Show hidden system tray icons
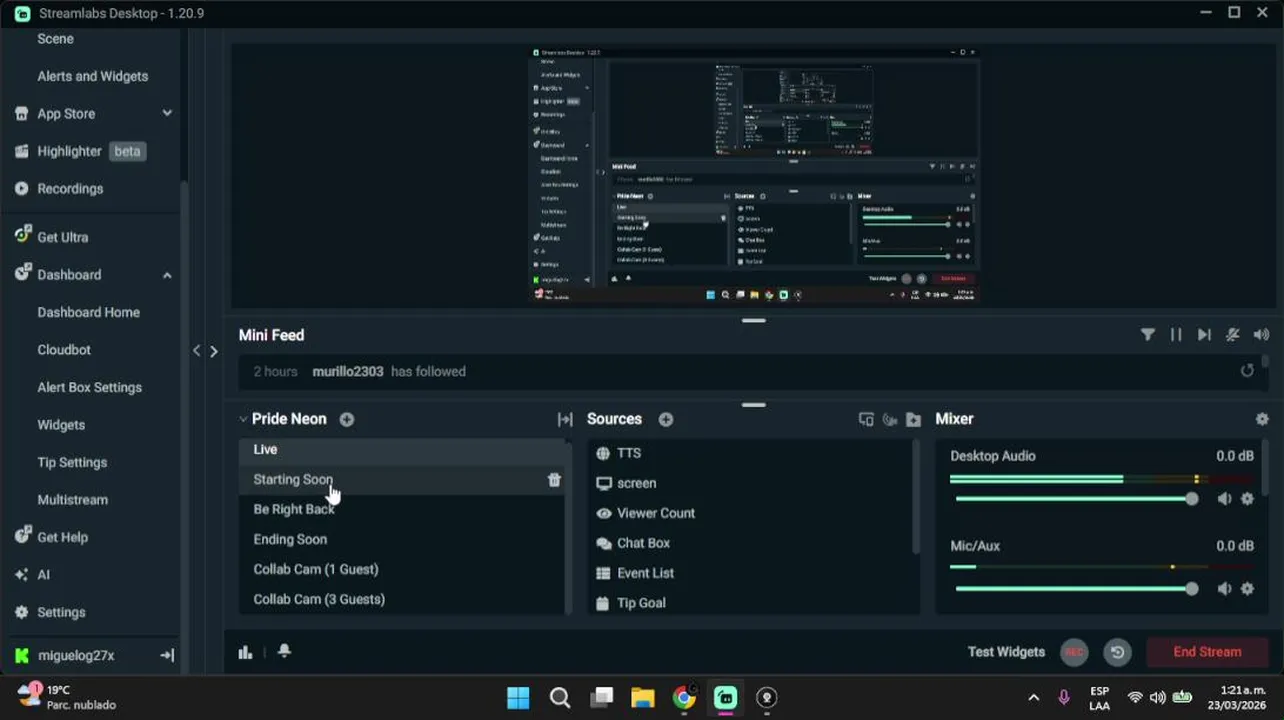This screenshot has height=720, width=1284. [x=1033, y=698]
